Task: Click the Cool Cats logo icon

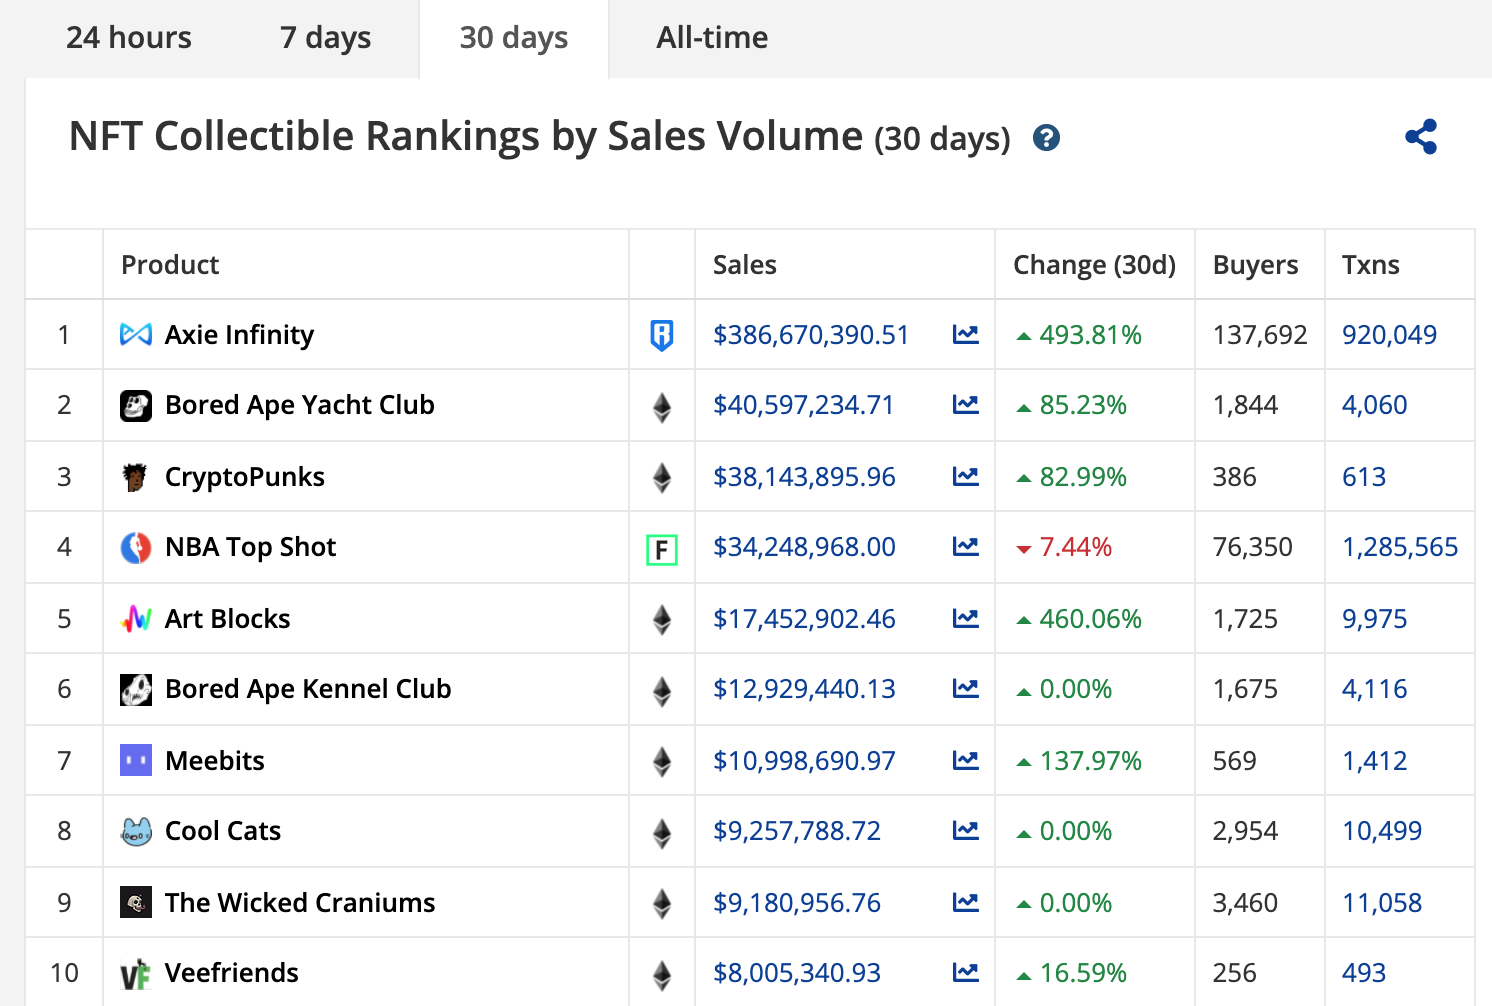Action: (136, 831)
